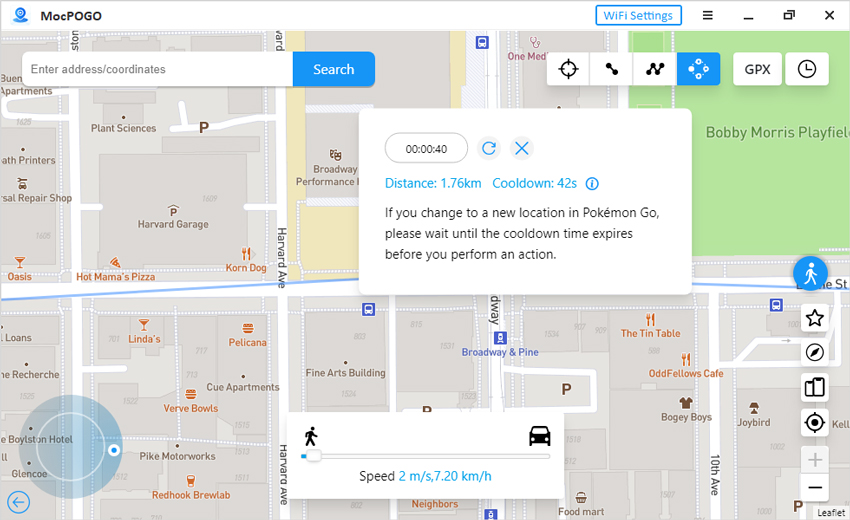Image resolution: width=850 pixels, height=520 pixels.
Task: Click The Tin Table restaurant marker
Action: tap(650, 320)
